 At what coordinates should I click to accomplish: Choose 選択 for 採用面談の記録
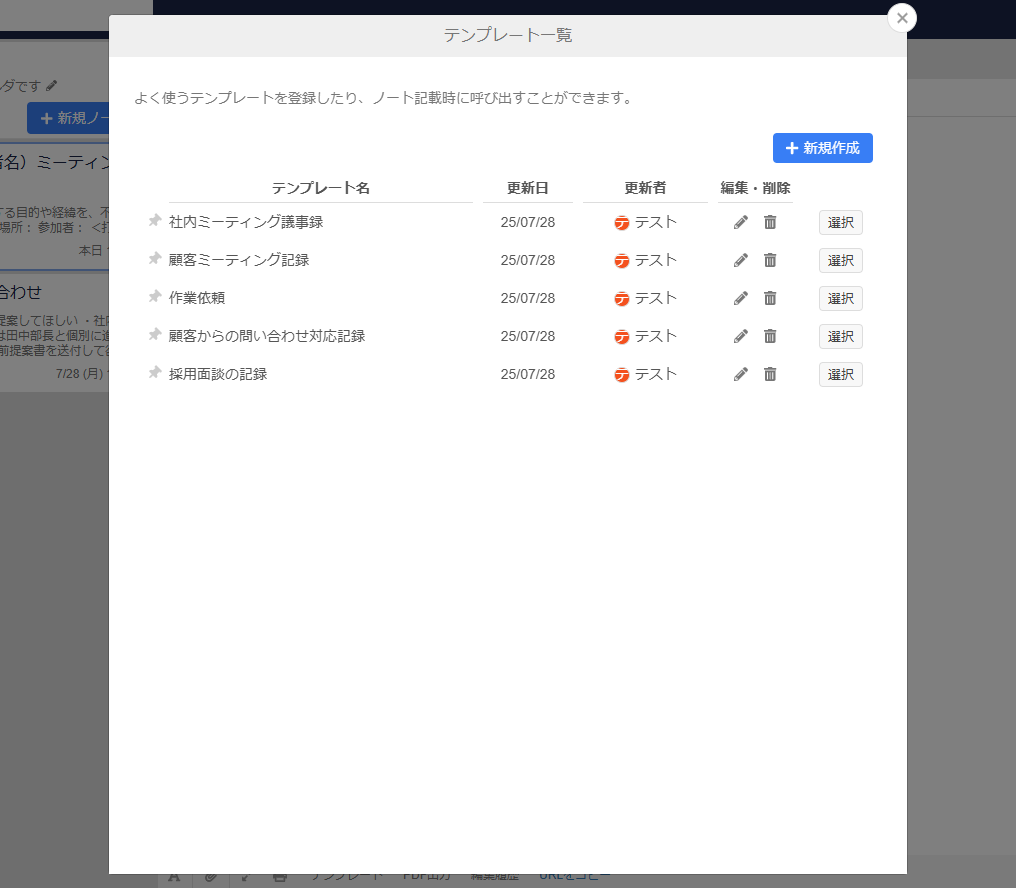coord(840,374)
